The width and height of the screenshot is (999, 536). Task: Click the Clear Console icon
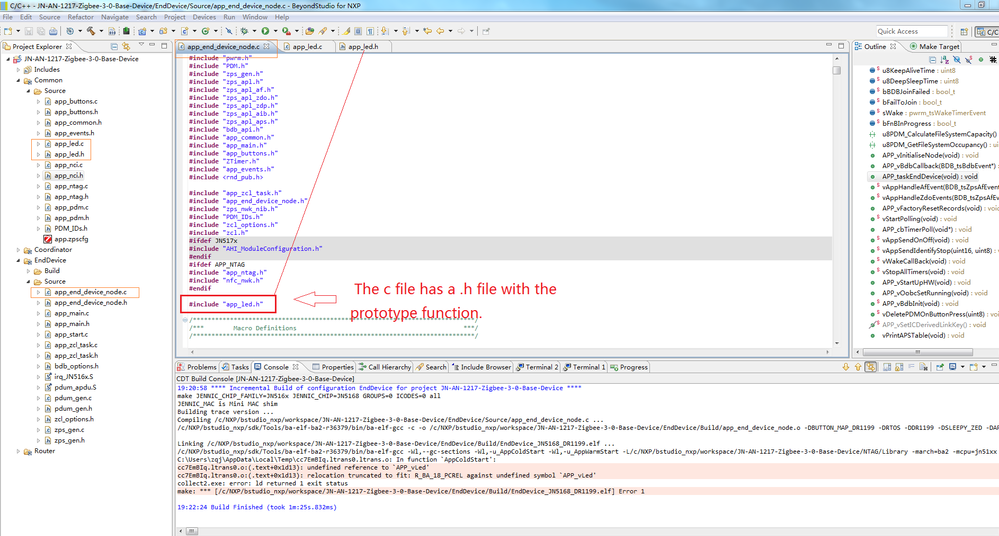click(x=923, y=367)
